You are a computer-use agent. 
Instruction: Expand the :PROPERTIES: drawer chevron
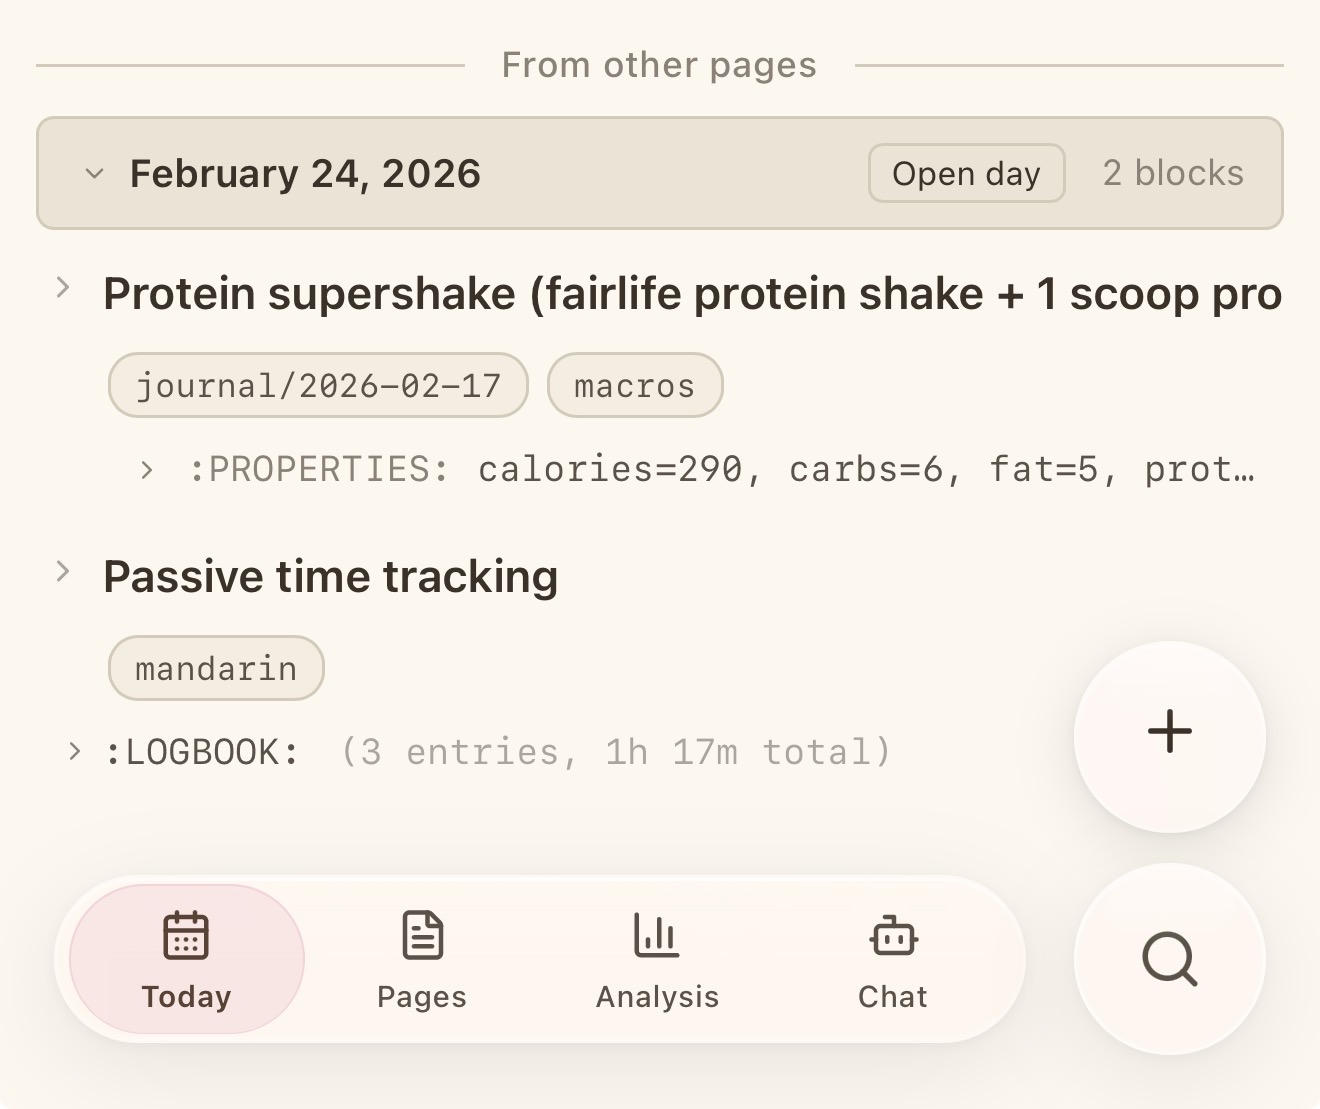tap(147, 469)
